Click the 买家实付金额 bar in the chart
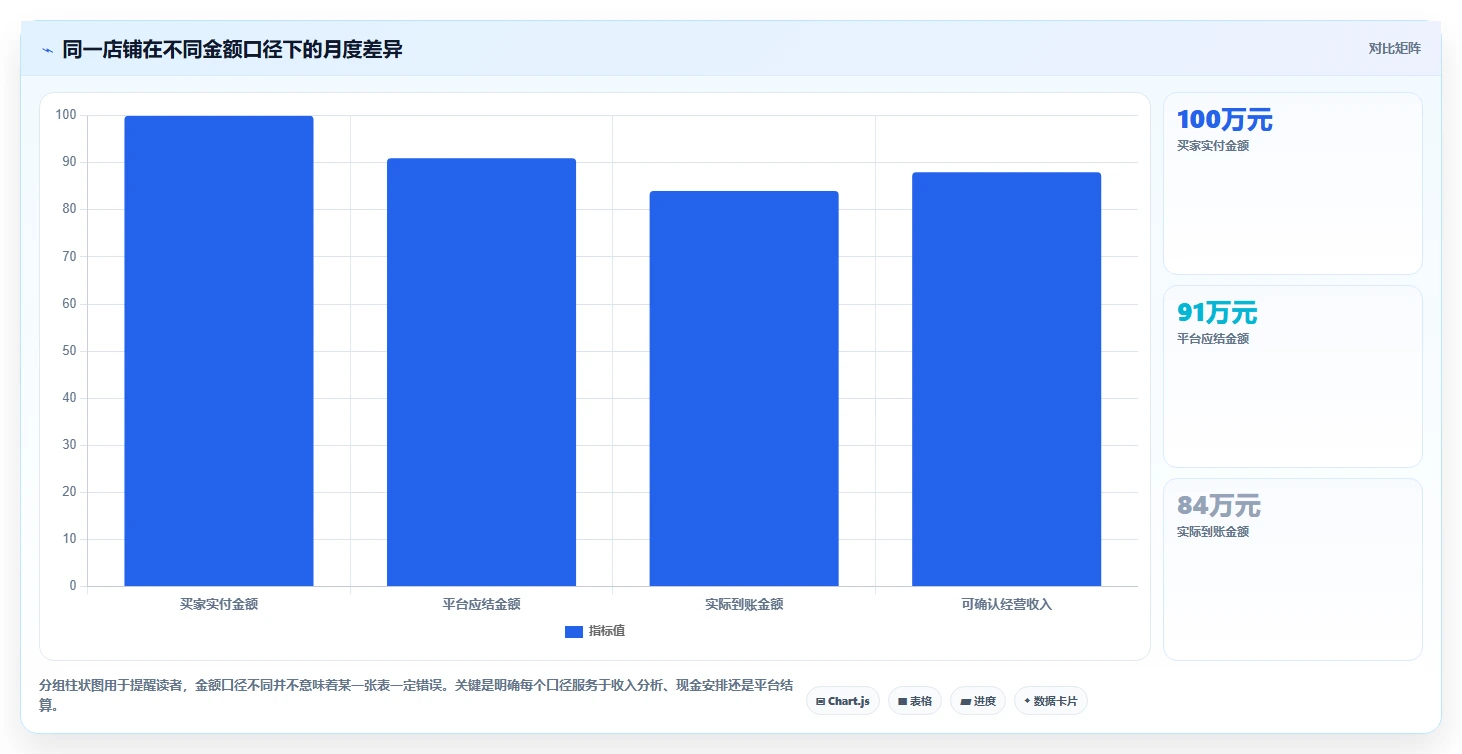The image size is (1462, 754). 219,351
